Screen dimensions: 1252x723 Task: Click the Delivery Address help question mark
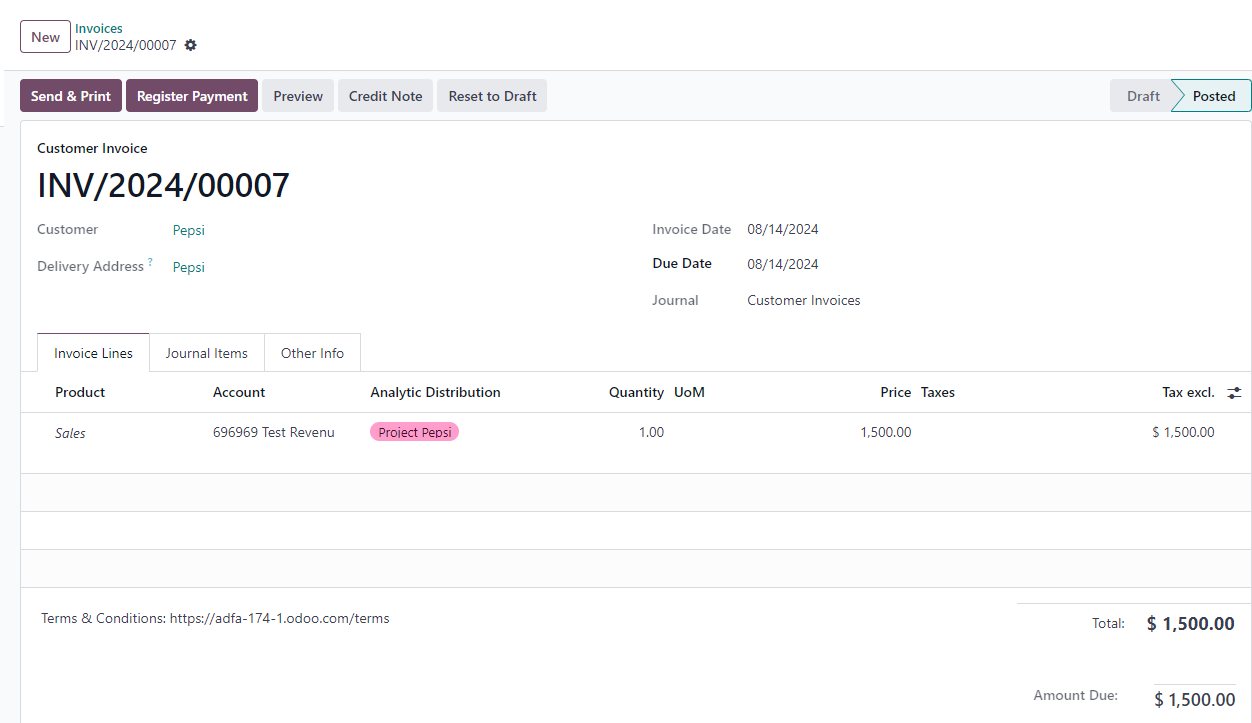[150, 262]
